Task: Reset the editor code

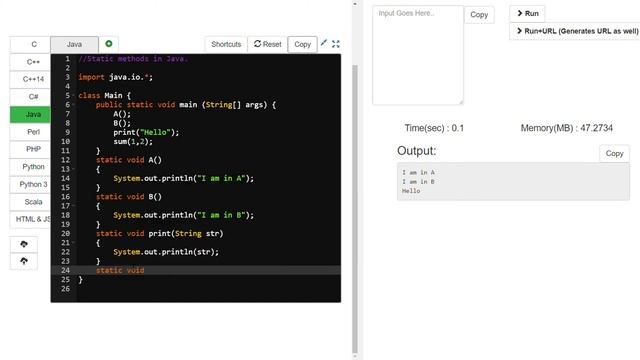Action: pos(268,44)
